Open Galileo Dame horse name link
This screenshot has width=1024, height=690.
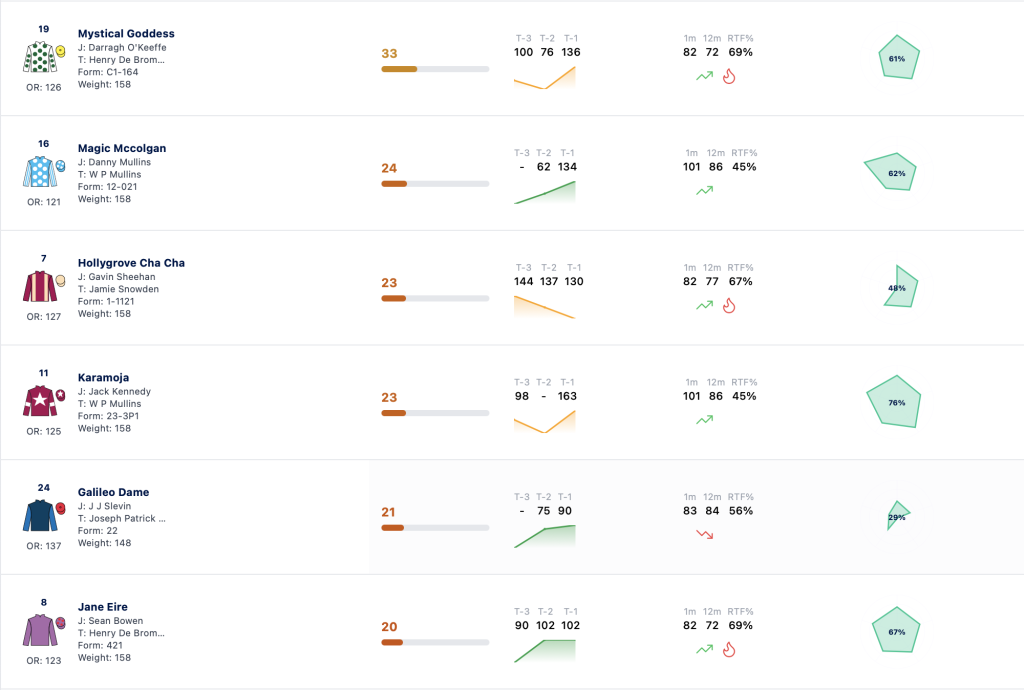pos(114,492)
